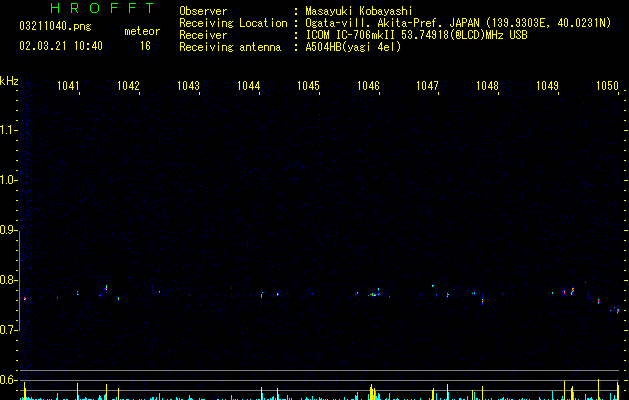Image resolution: width=629 pixels, height=400 pixels.
Task: Click the 0.9 frequency axis label
Action: pos(7,230)
